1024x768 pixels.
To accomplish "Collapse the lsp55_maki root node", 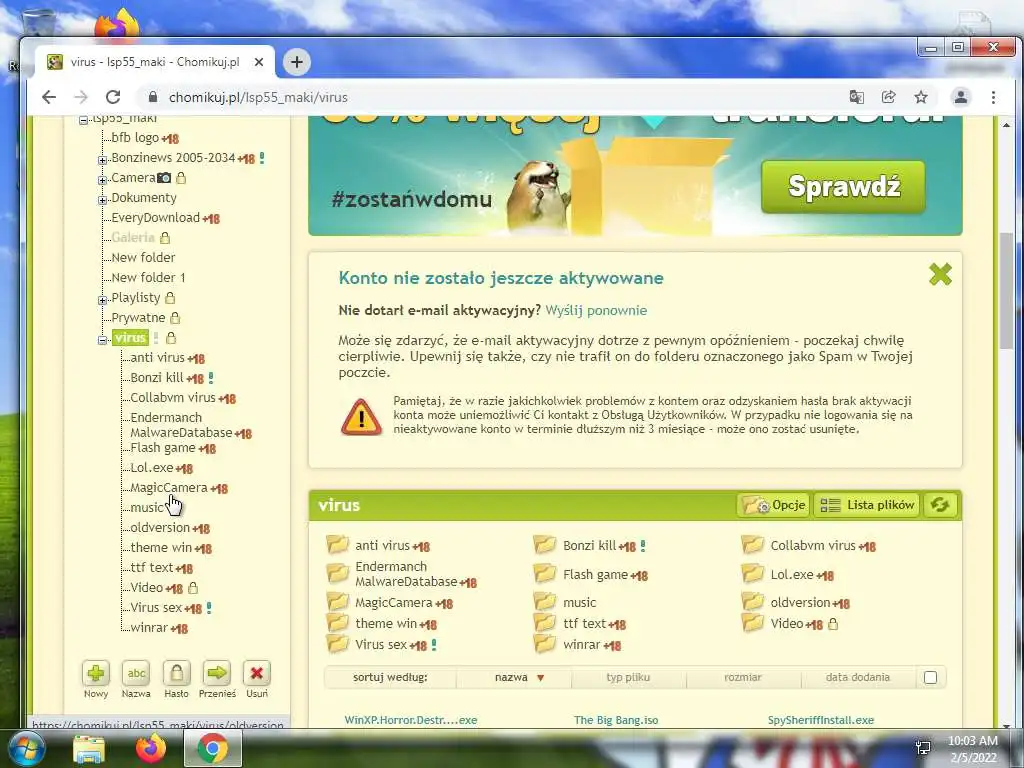I will (x=84, y=120).
